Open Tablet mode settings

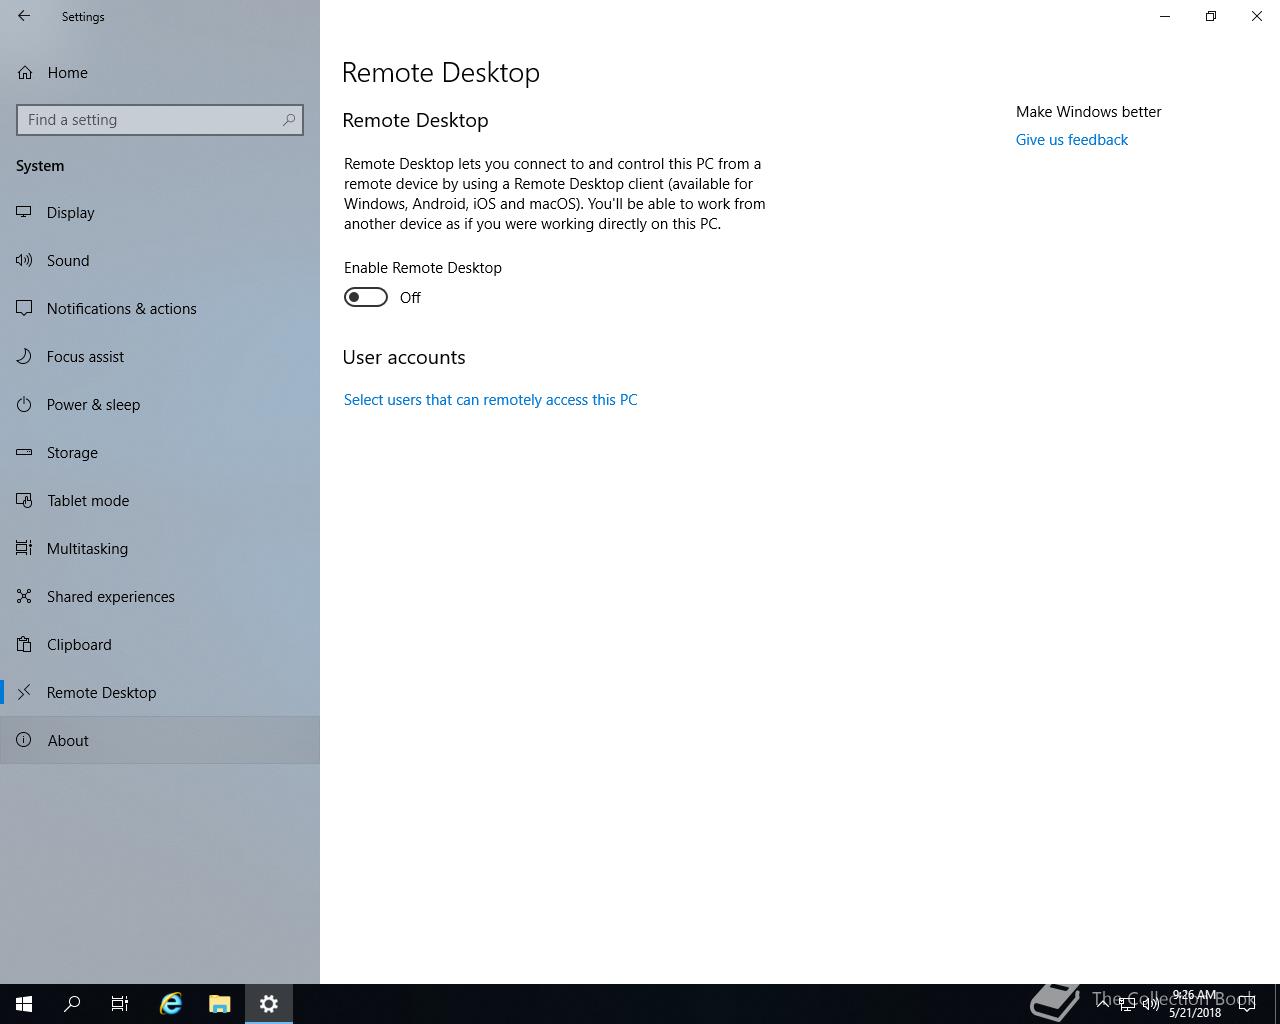tap(160, 500)
